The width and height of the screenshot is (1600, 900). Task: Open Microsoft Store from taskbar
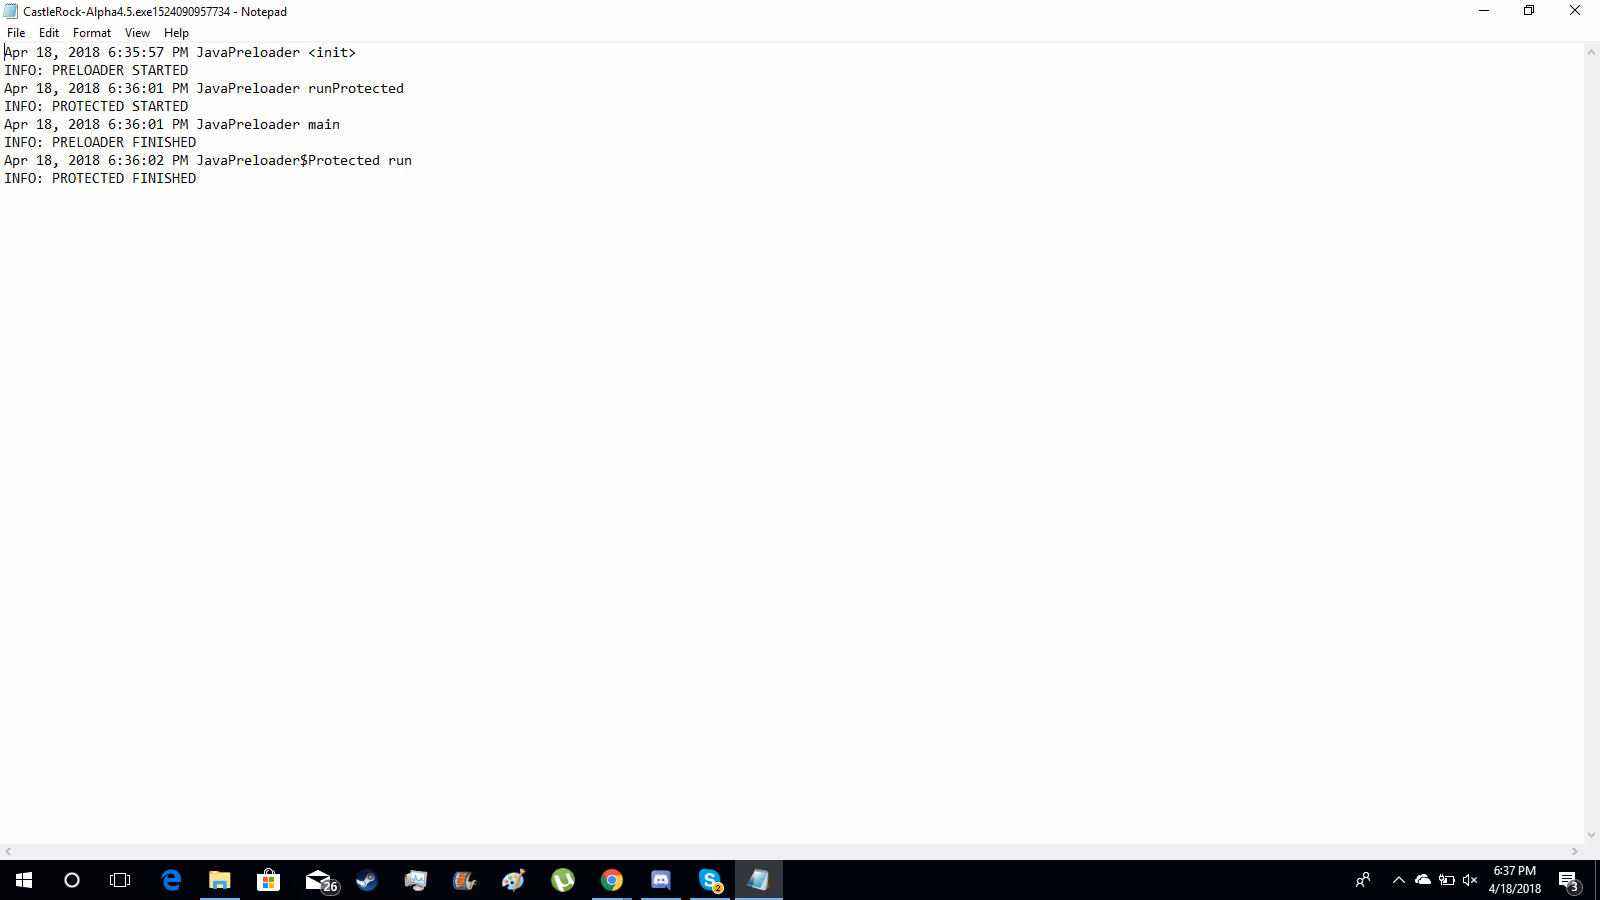pyautogui.click(x=269, y=880)
